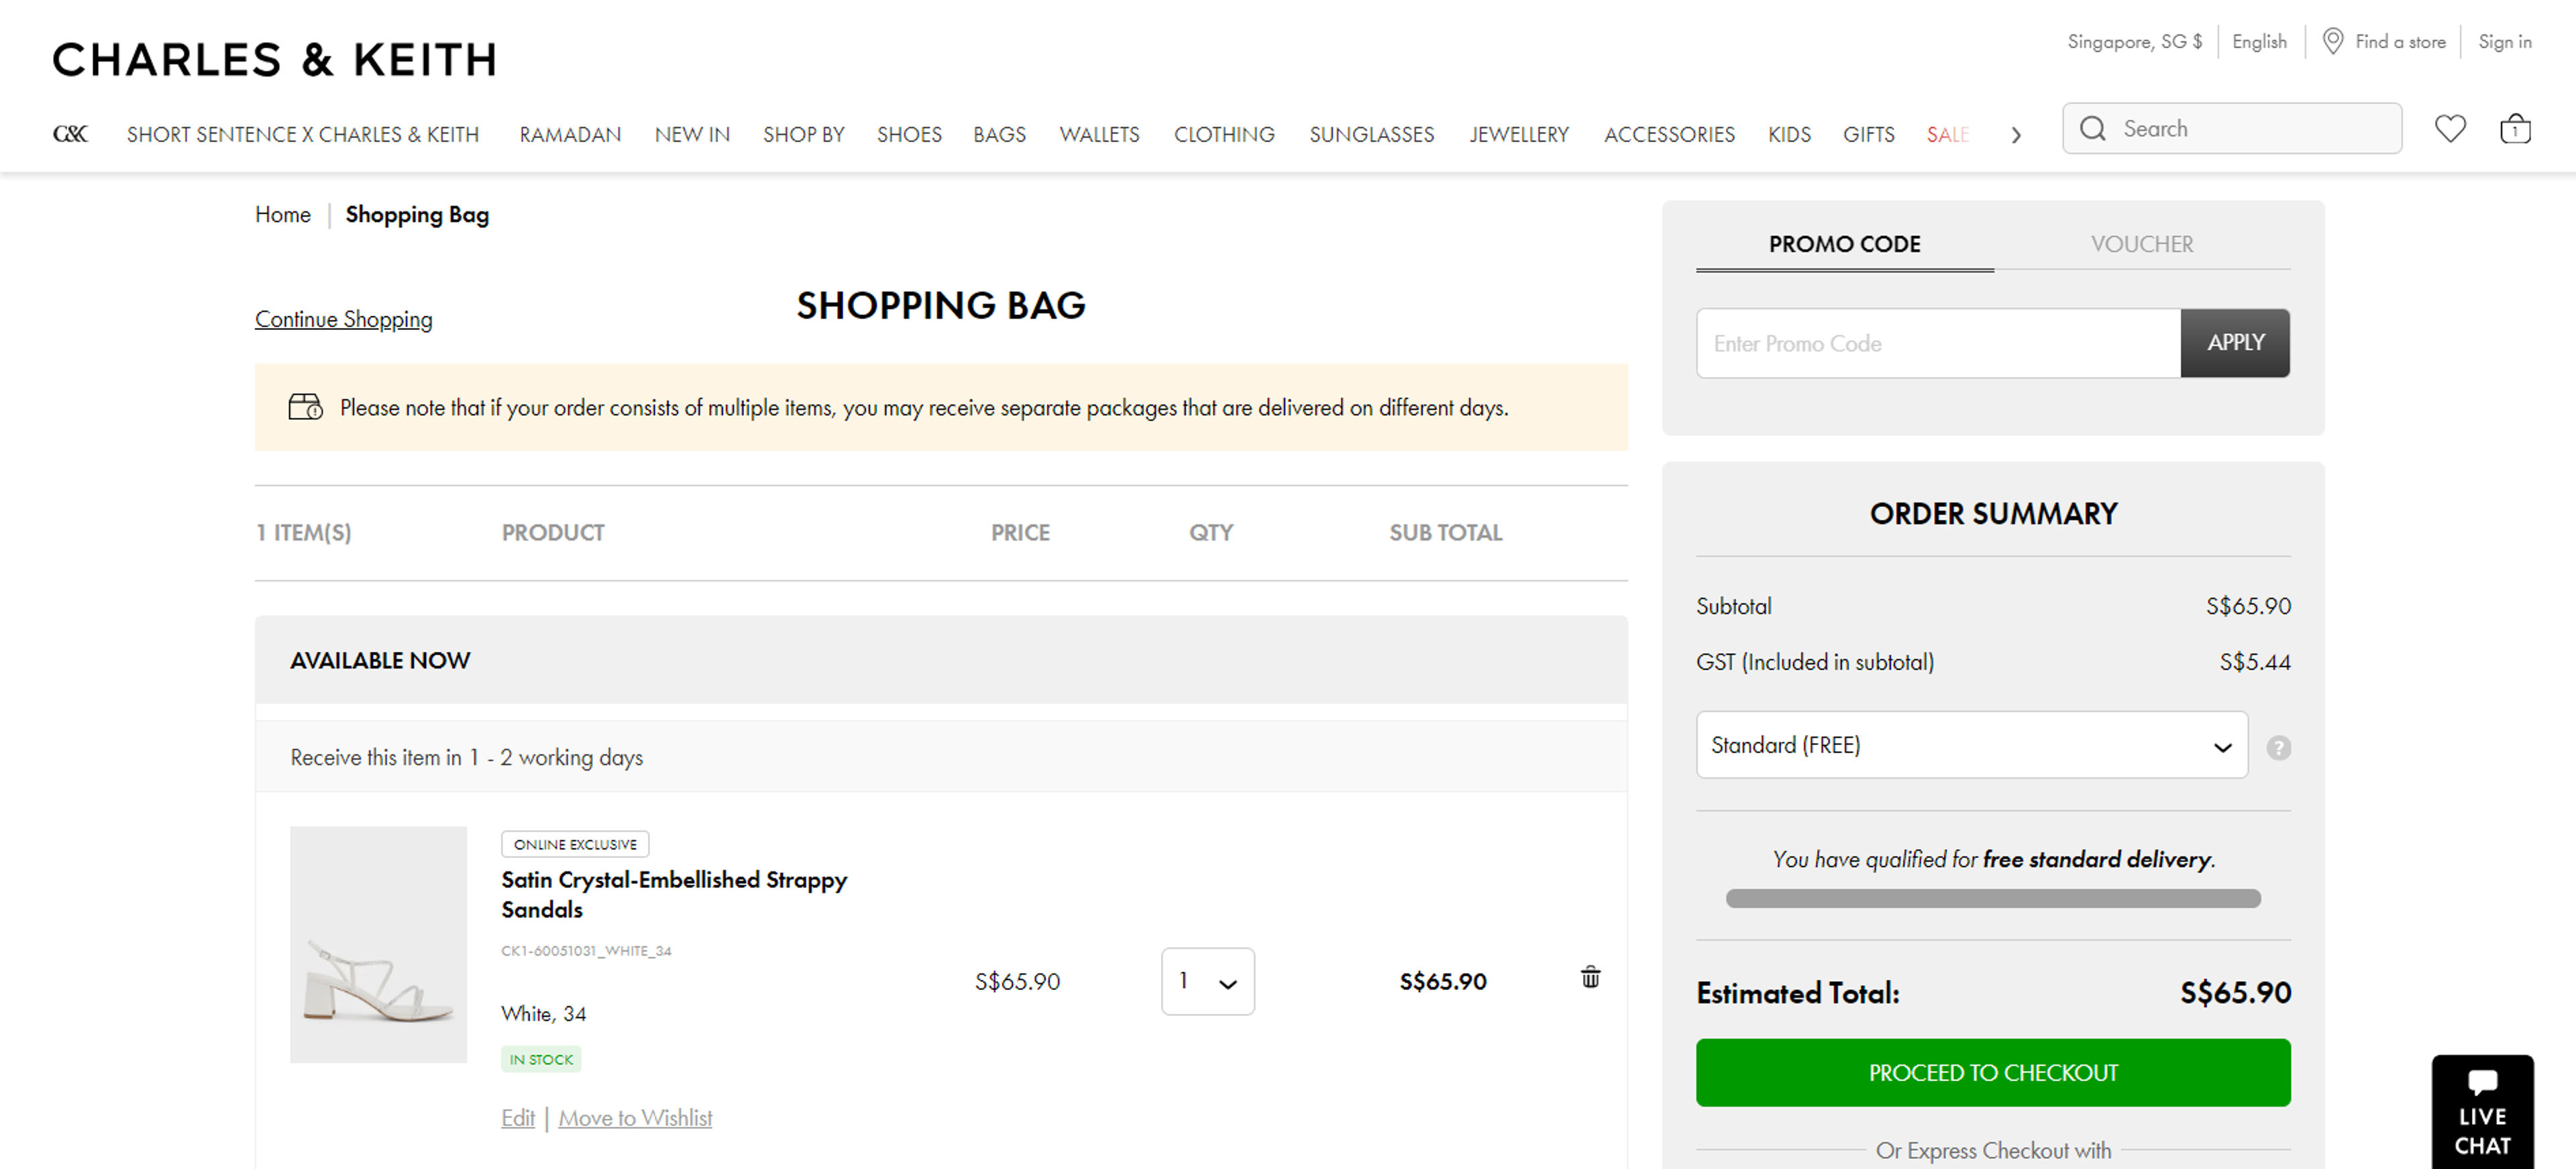Screen dimensions: 2576x1169
Task: Click the Charles & Keith logo
Action: [274, 60]
